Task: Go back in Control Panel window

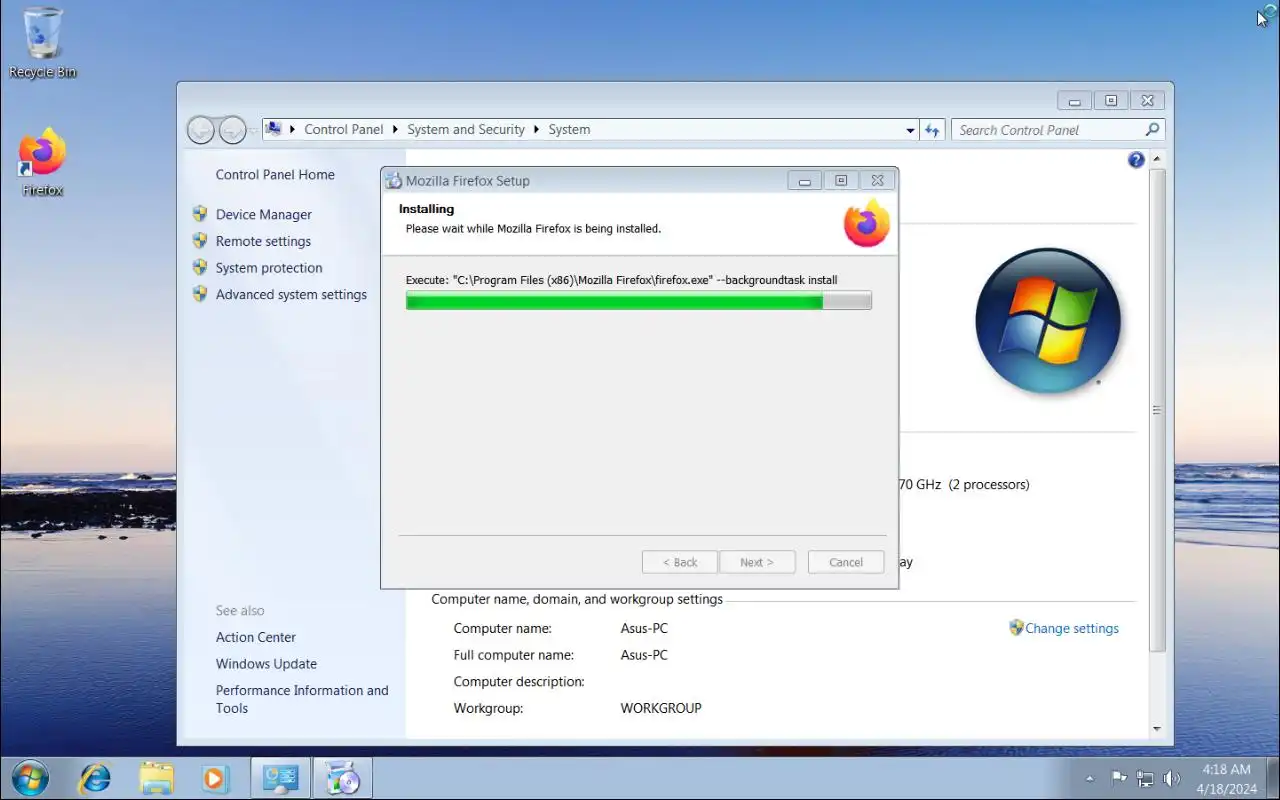Action: 201,130
